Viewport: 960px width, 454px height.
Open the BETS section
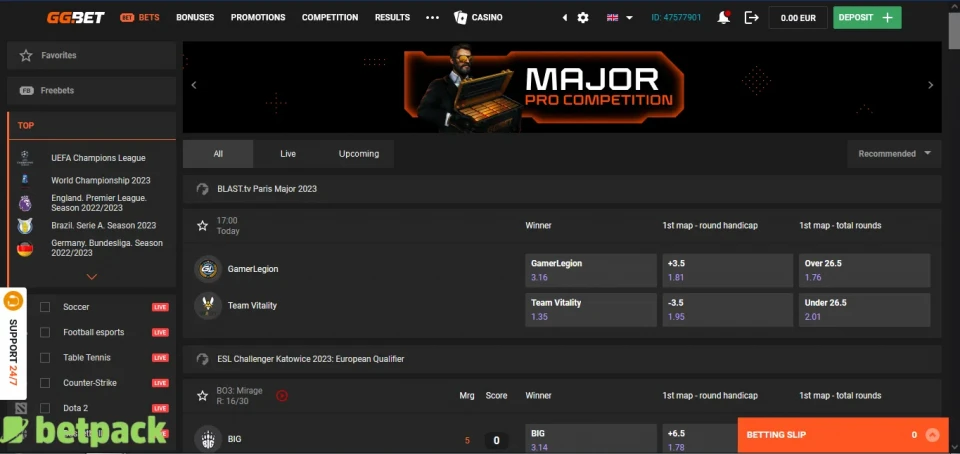pyautogui.click(x=149, y=18)
